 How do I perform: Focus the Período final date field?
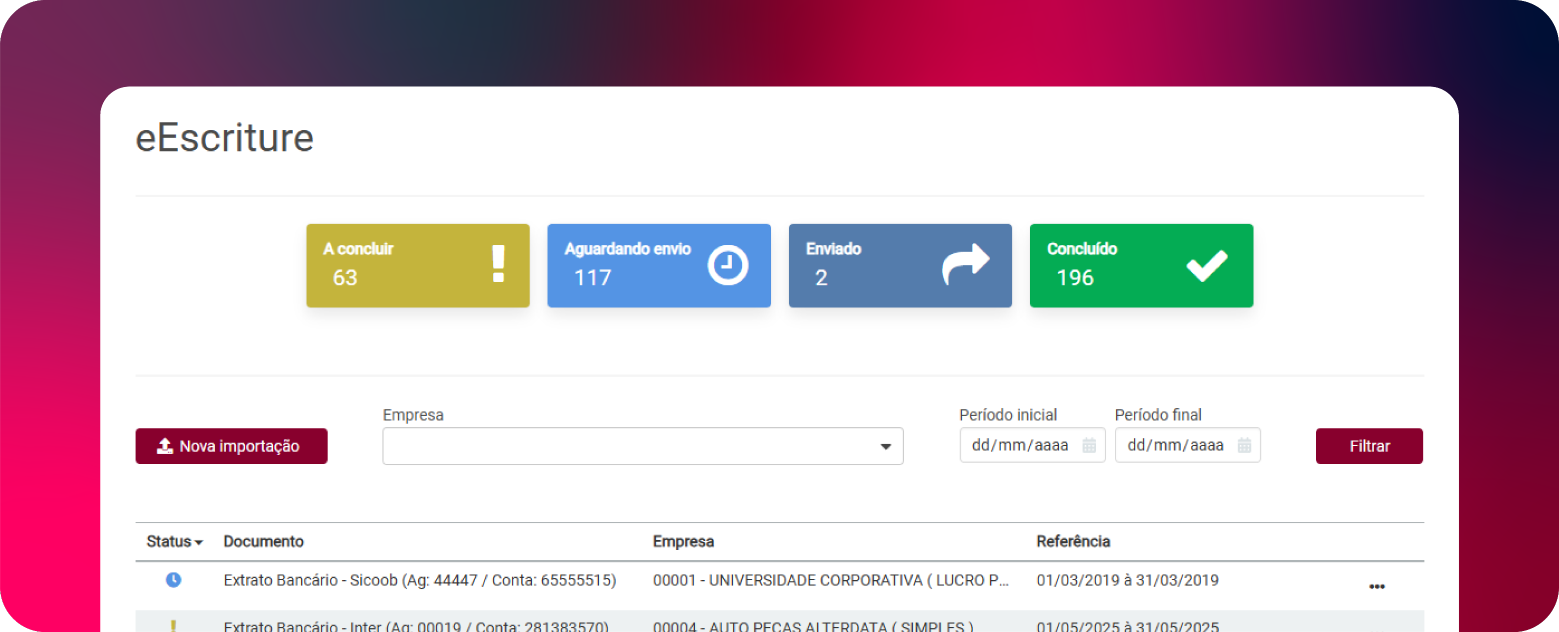(x=1176, y=446)
